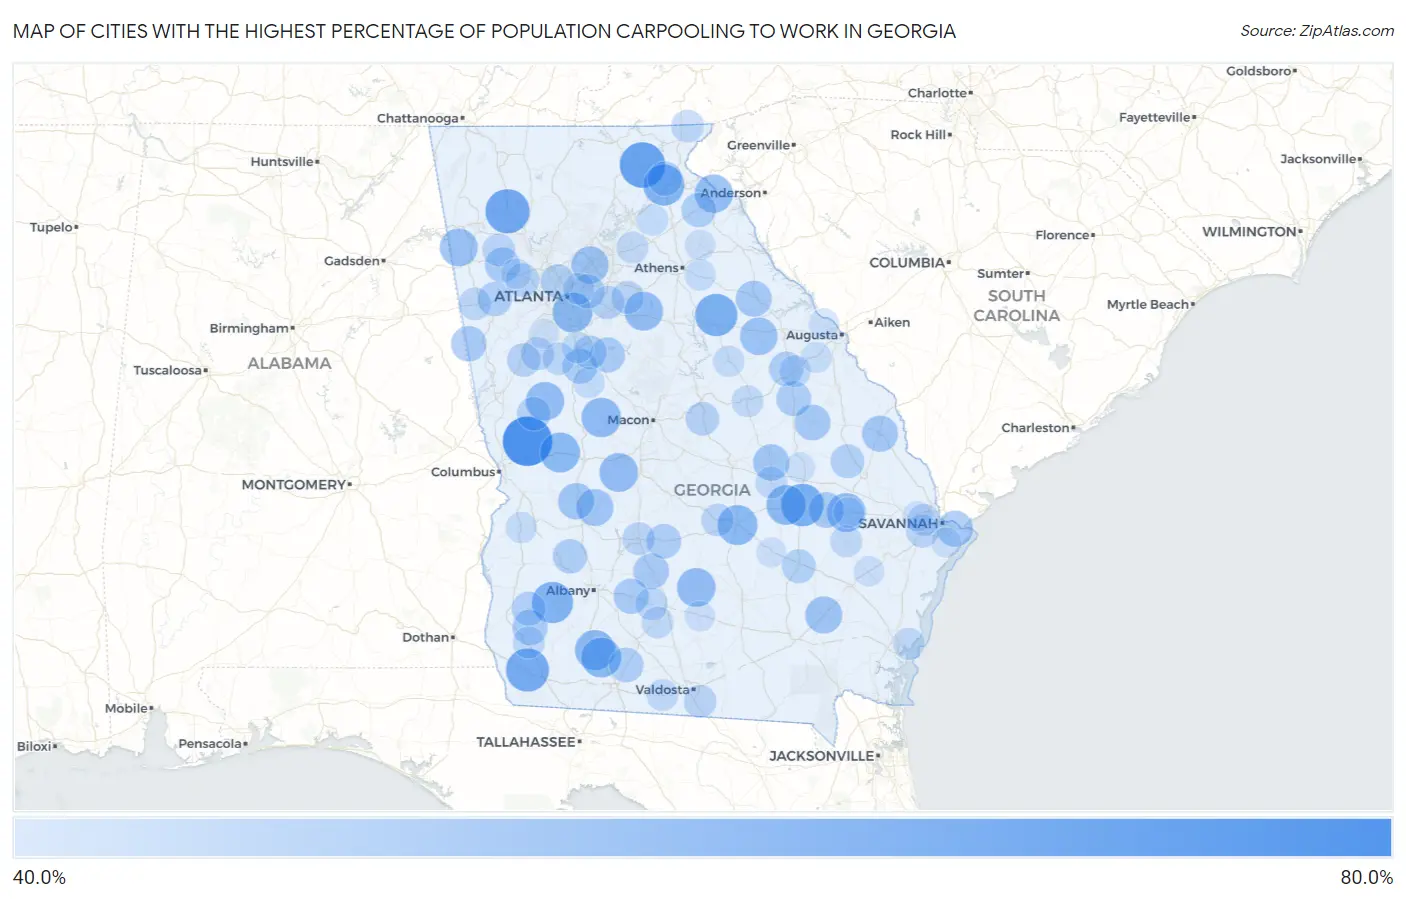This screenshot has width=1406, height=899.
Task: Click the Rock Hill city label
Action: point(918,134)
